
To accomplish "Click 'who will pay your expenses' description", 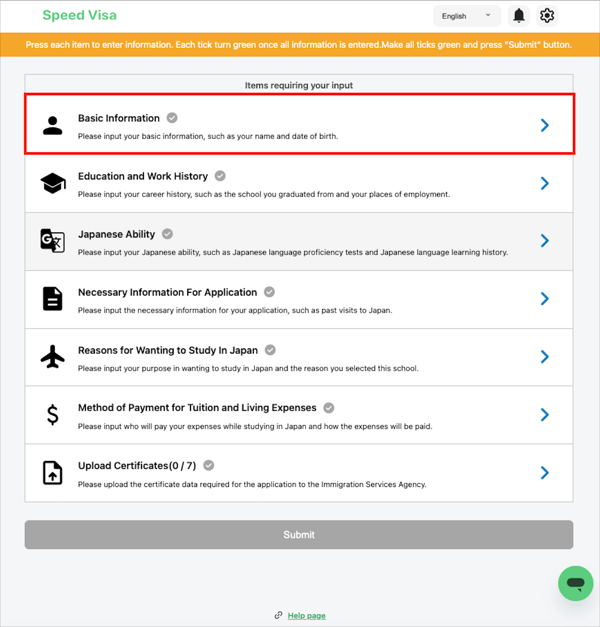I will tap(255, 426).
